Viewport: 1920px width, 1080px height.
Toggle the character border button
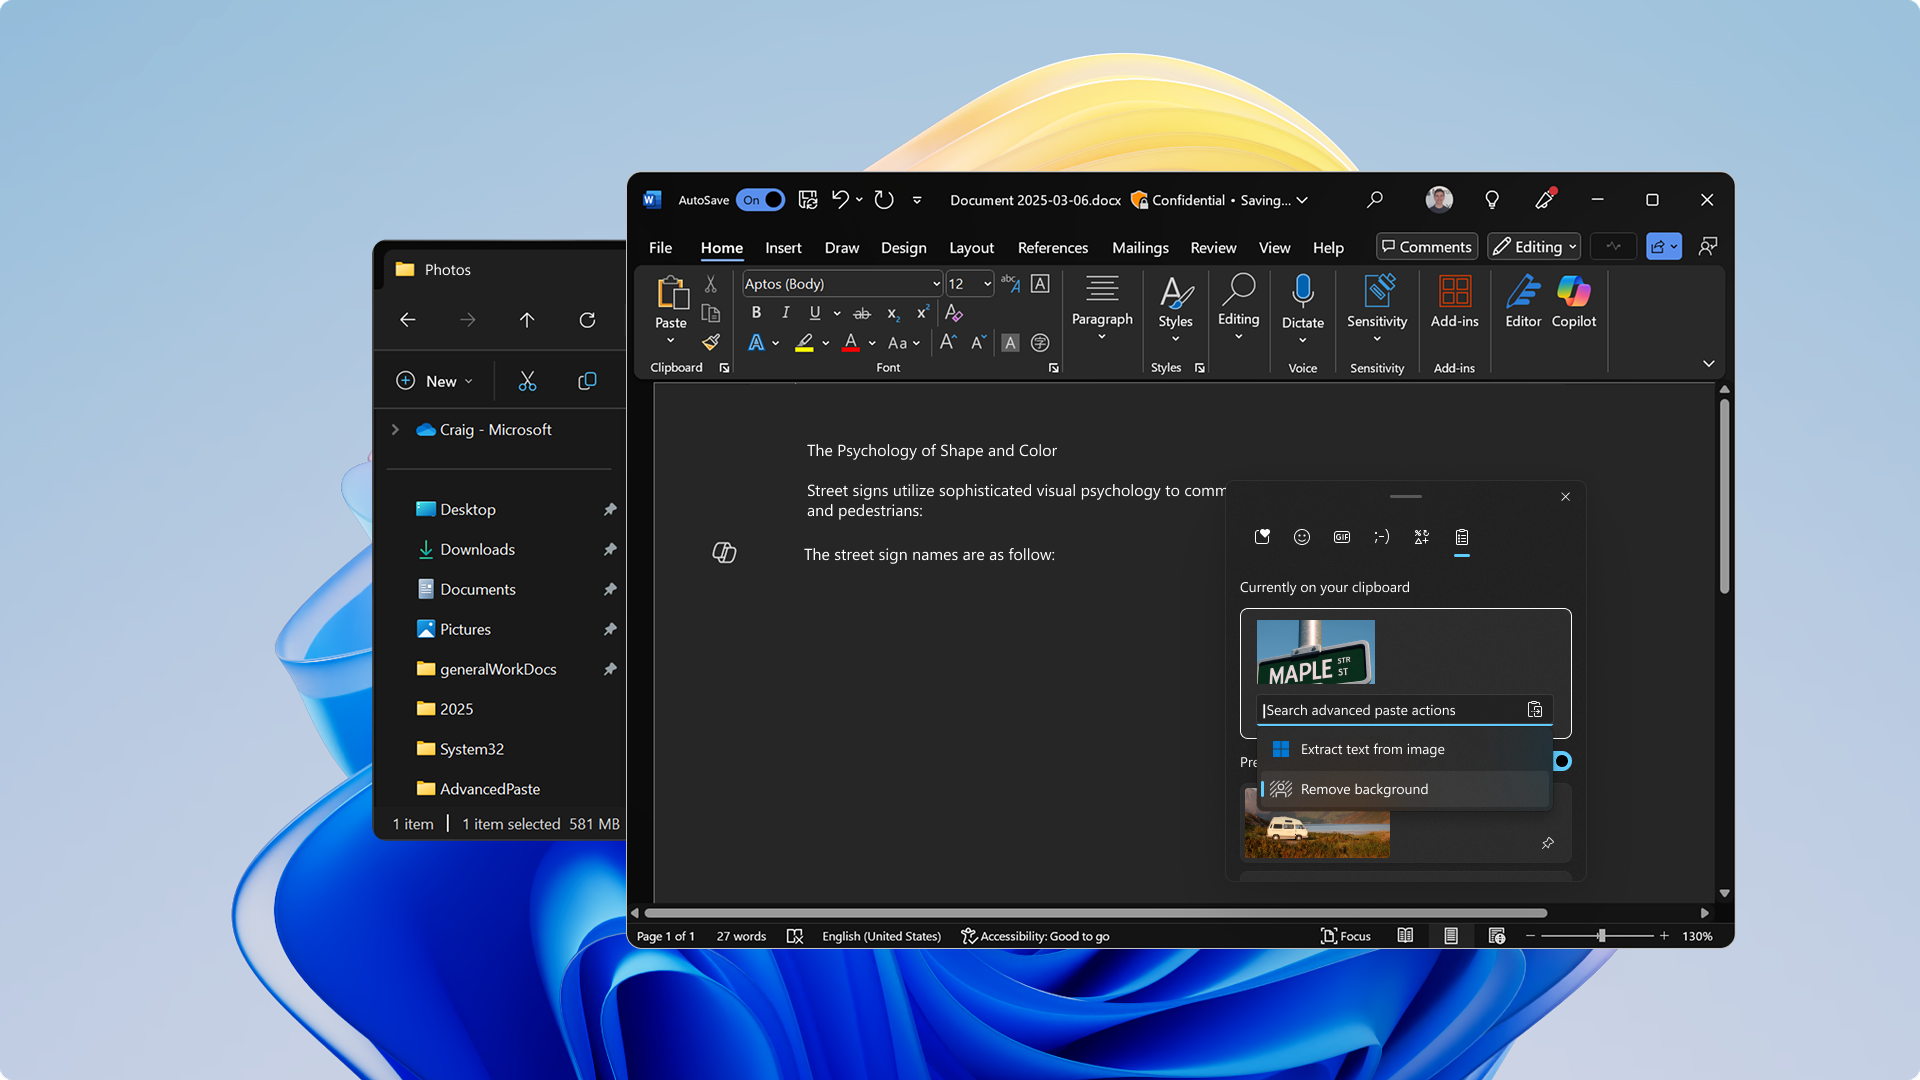click(1040, 284)
